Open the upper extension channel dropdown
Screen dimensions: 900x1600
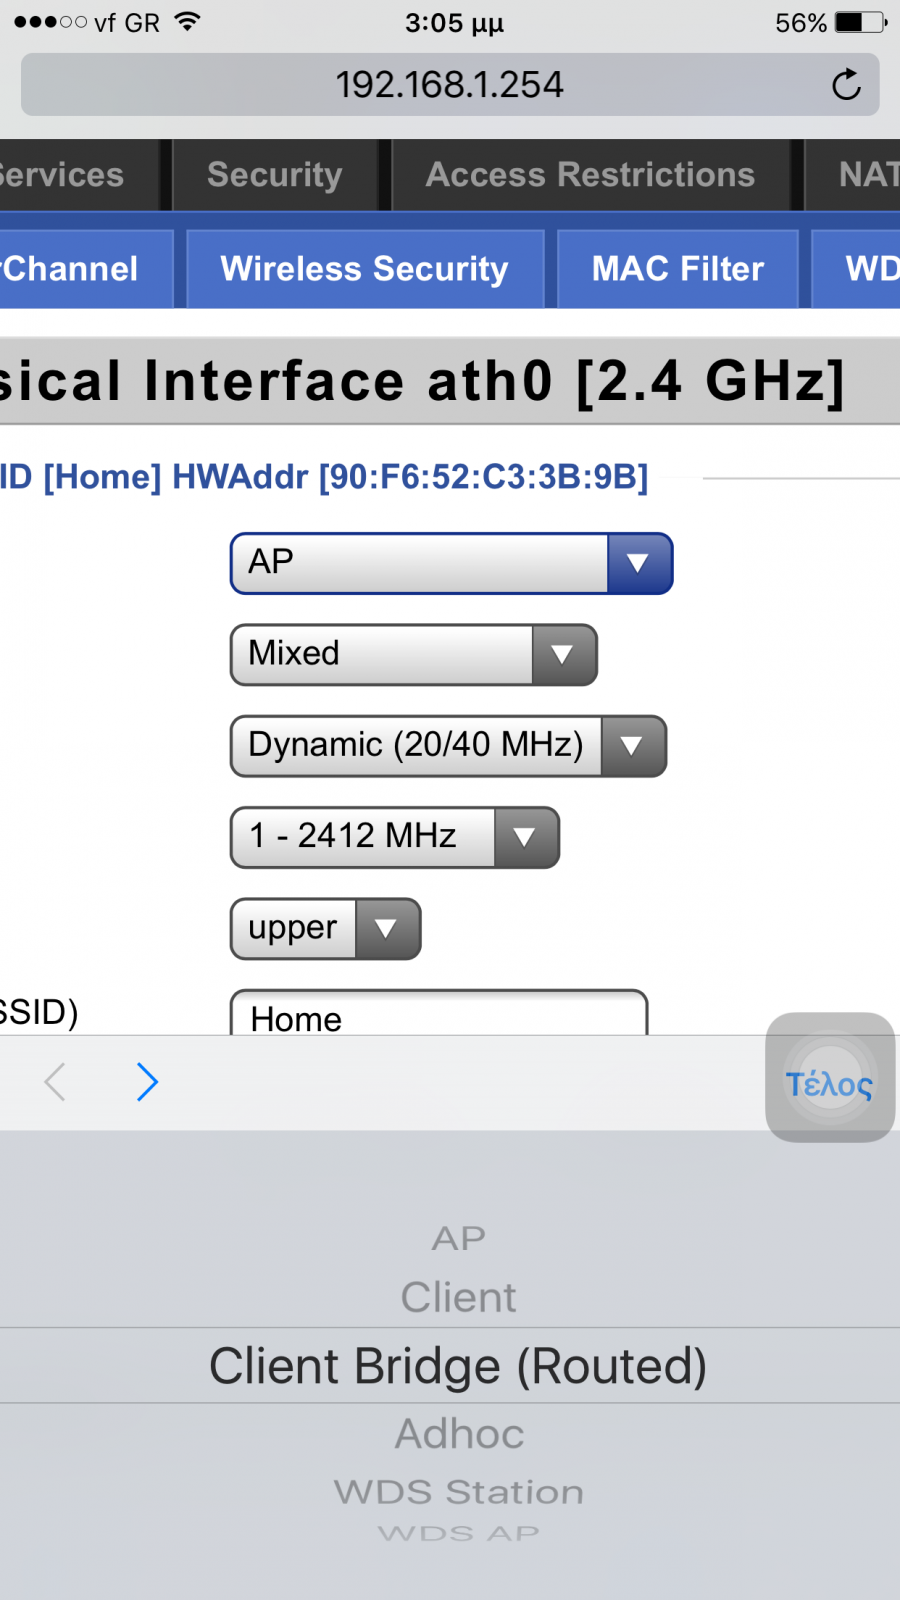[326, 929]
